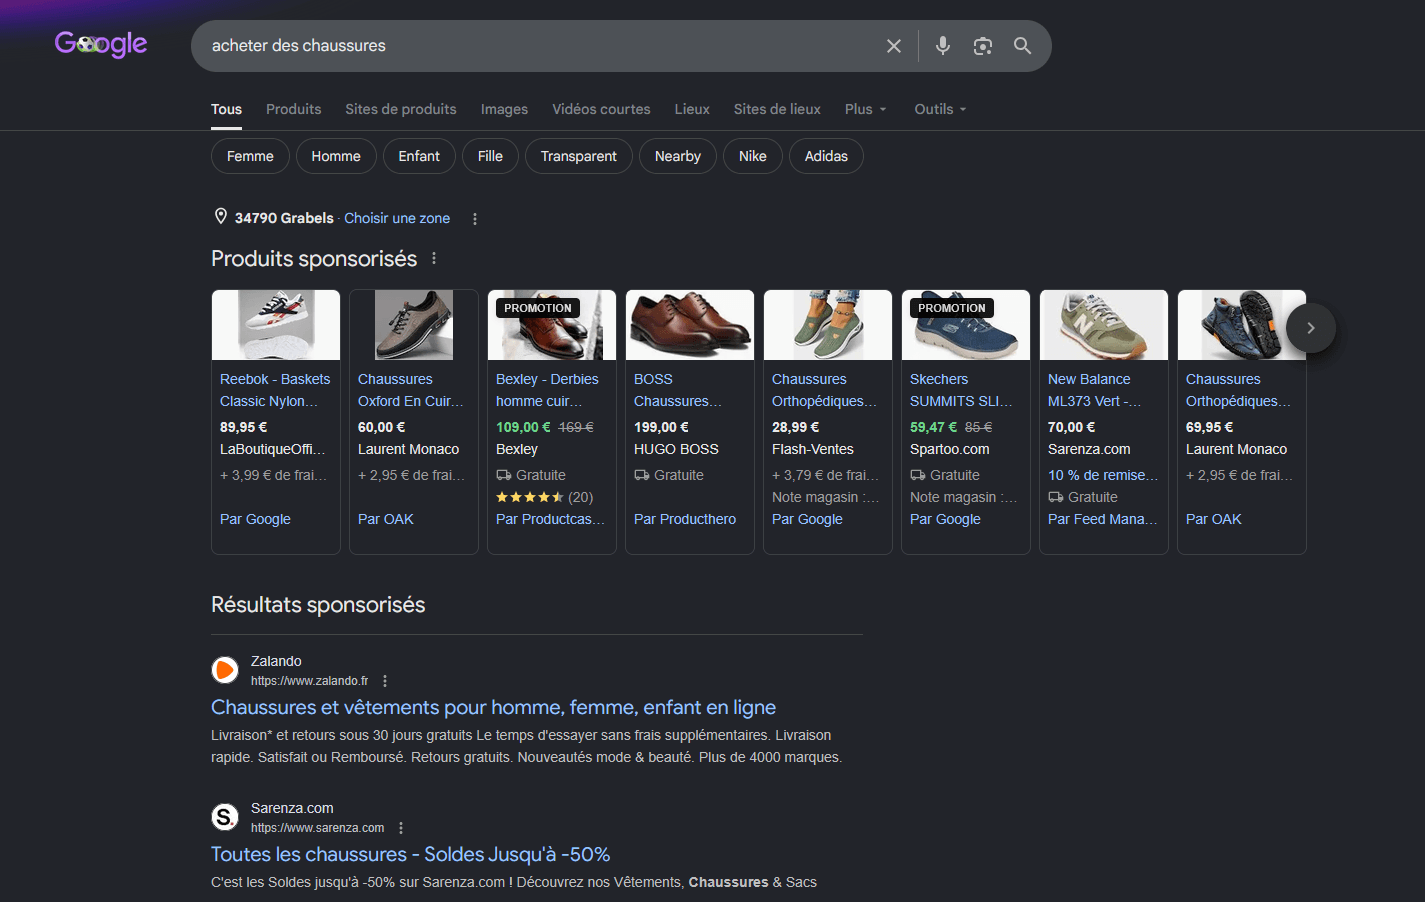Select the Femme filter chip
Viewport: 1425px width, 902px height.
(x=250, y=156)
